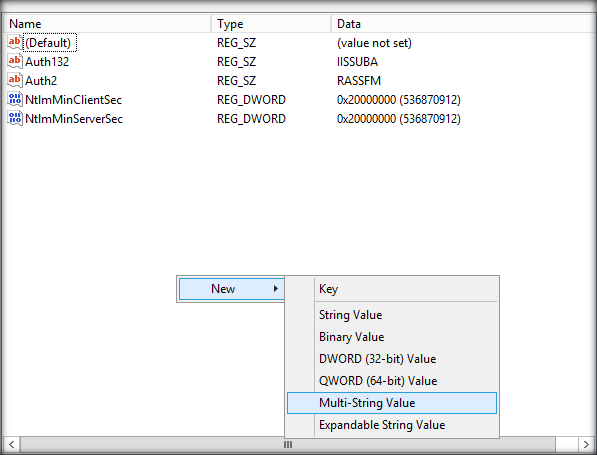Click the NtlmMinServerSec DWORD icon
Screen dimensions: 597x455
pyautogui.click(x=14, y=118)
